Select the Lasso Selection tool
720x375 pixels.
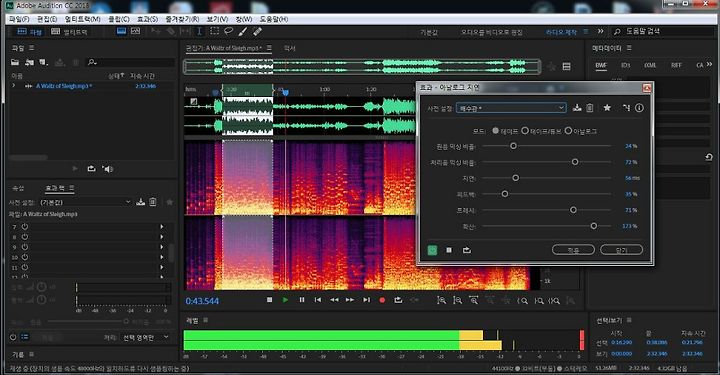[x=229, y=31]
